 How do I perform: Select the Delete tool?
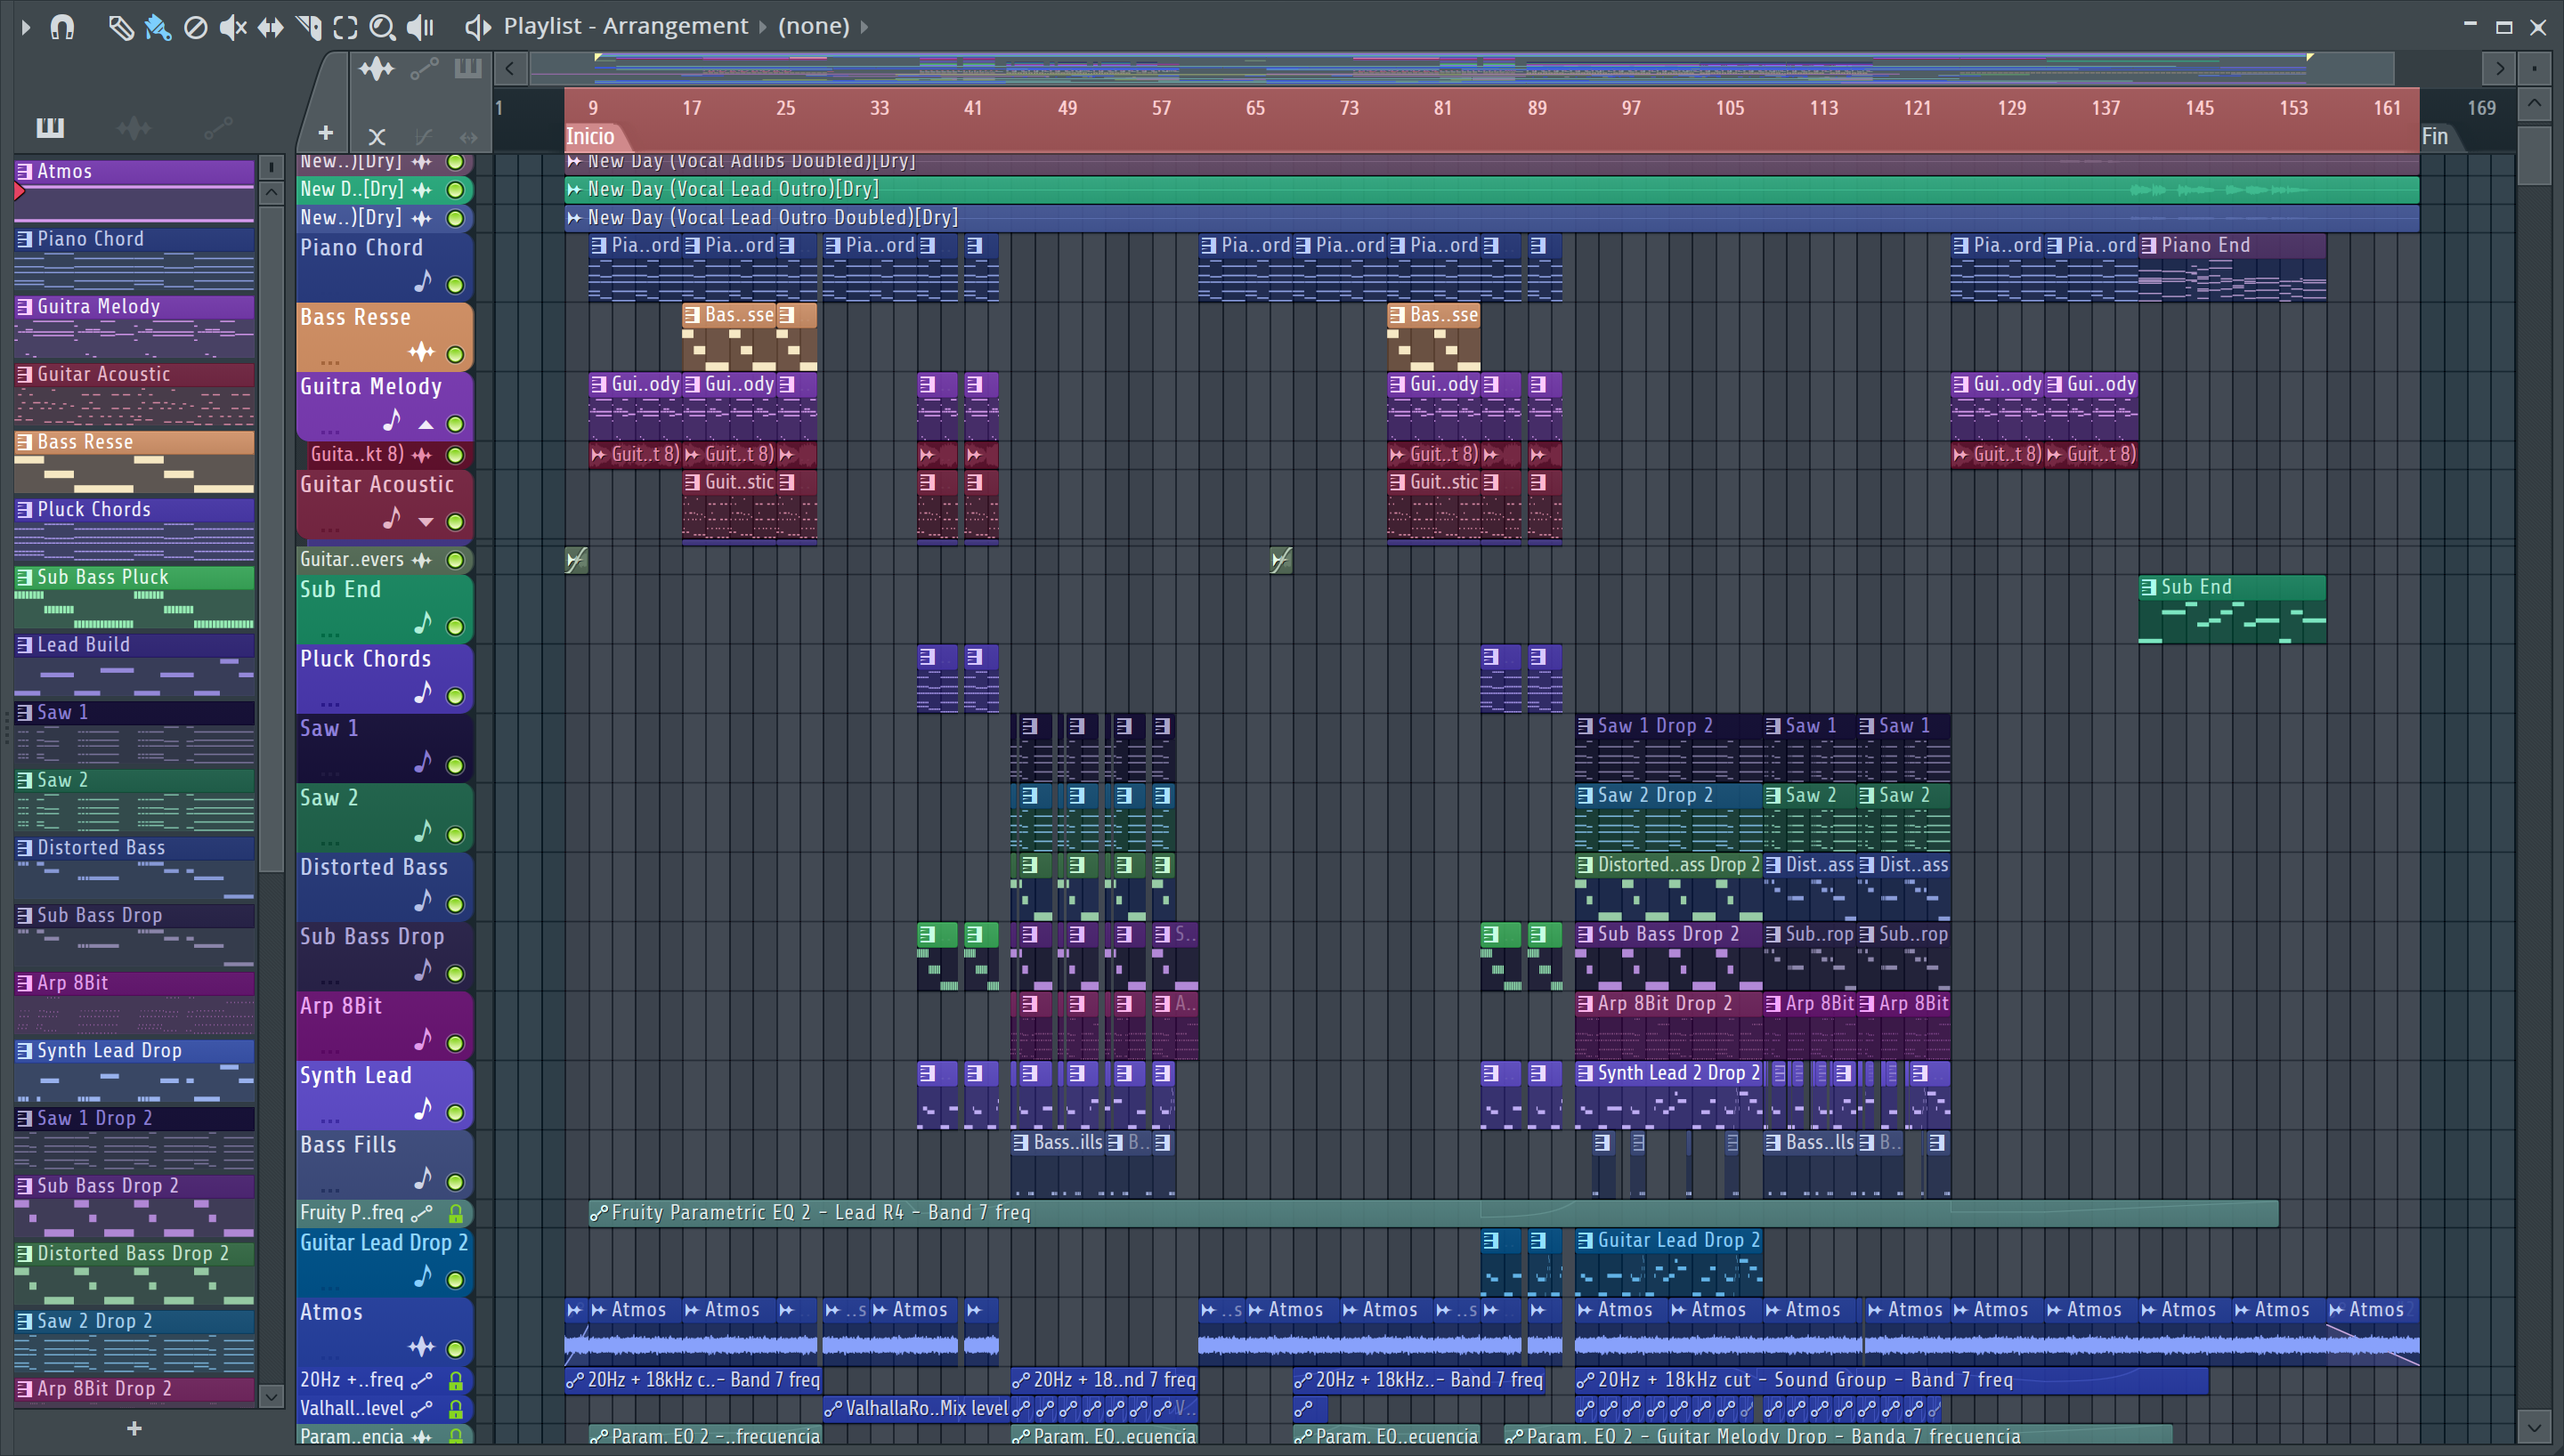[196, 27]
